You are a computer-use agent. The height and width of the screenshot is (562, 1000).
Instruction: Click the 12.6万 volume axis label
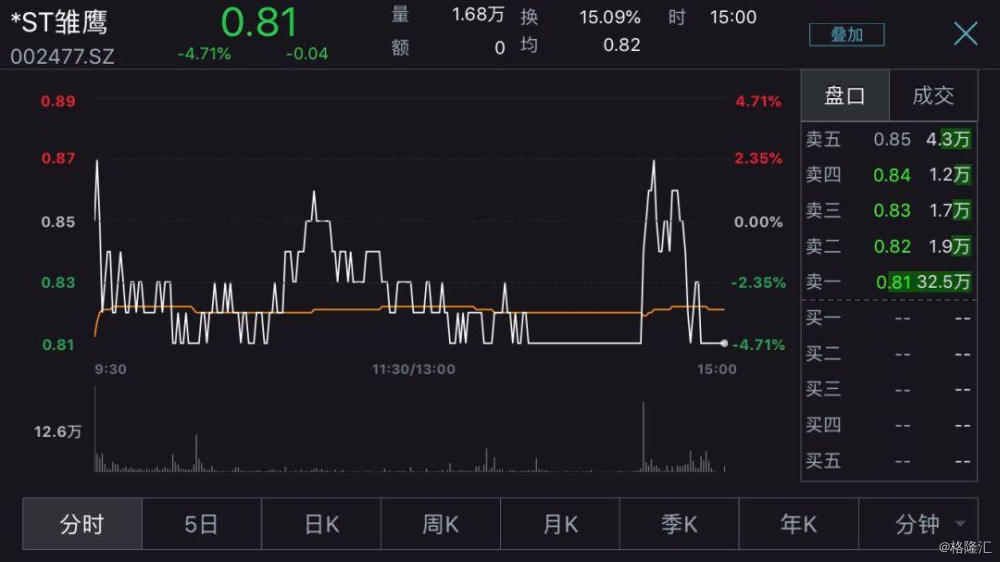[x=57, y=432]
